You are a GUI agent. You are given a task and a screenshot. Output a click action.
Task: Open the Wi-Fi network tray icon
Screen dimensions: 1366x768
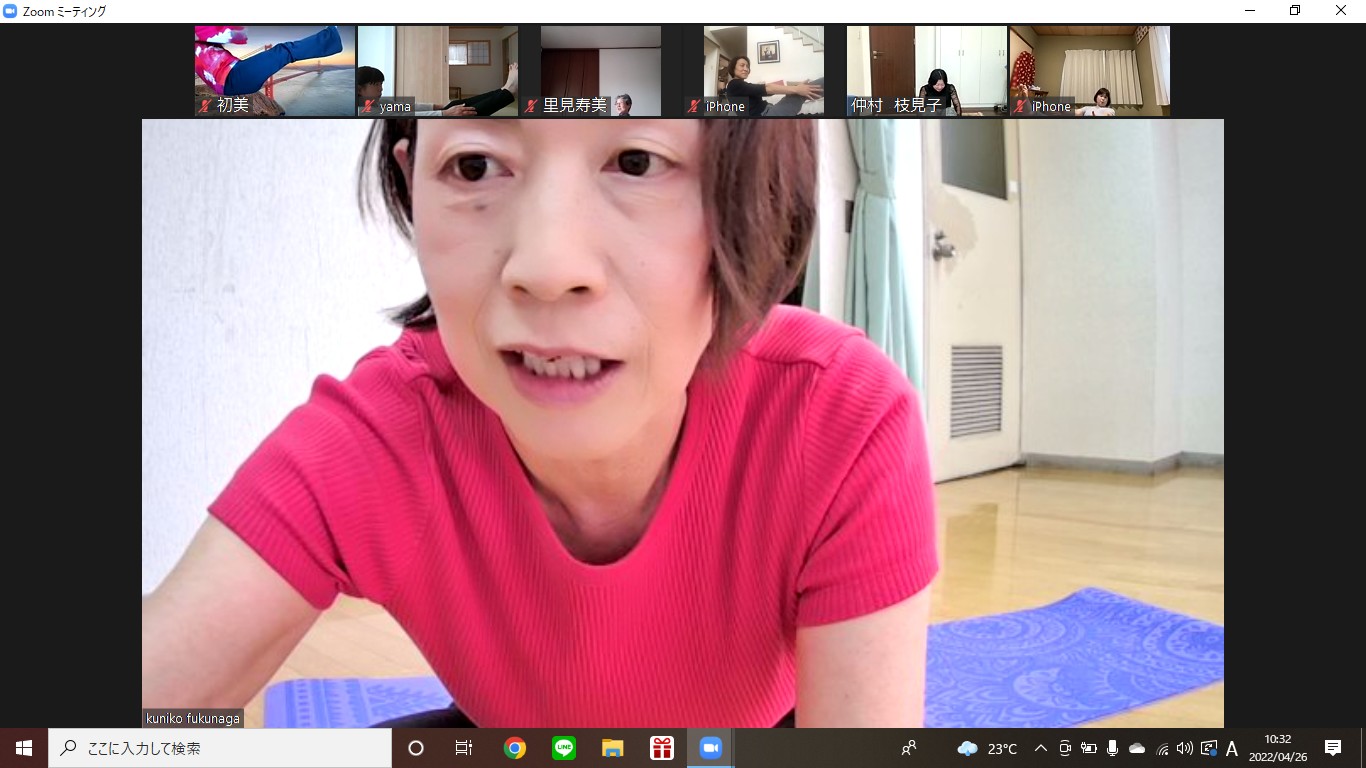(x=1162, y=748)
